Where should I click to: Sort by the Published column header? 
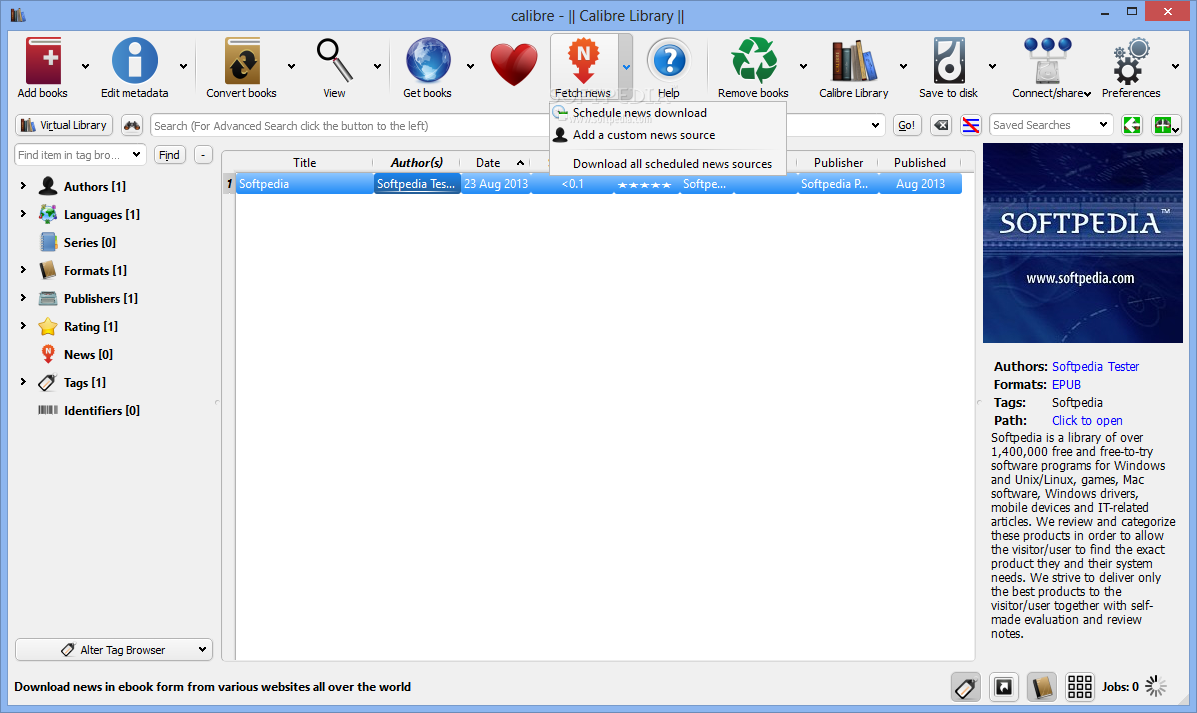pos(920,163)
